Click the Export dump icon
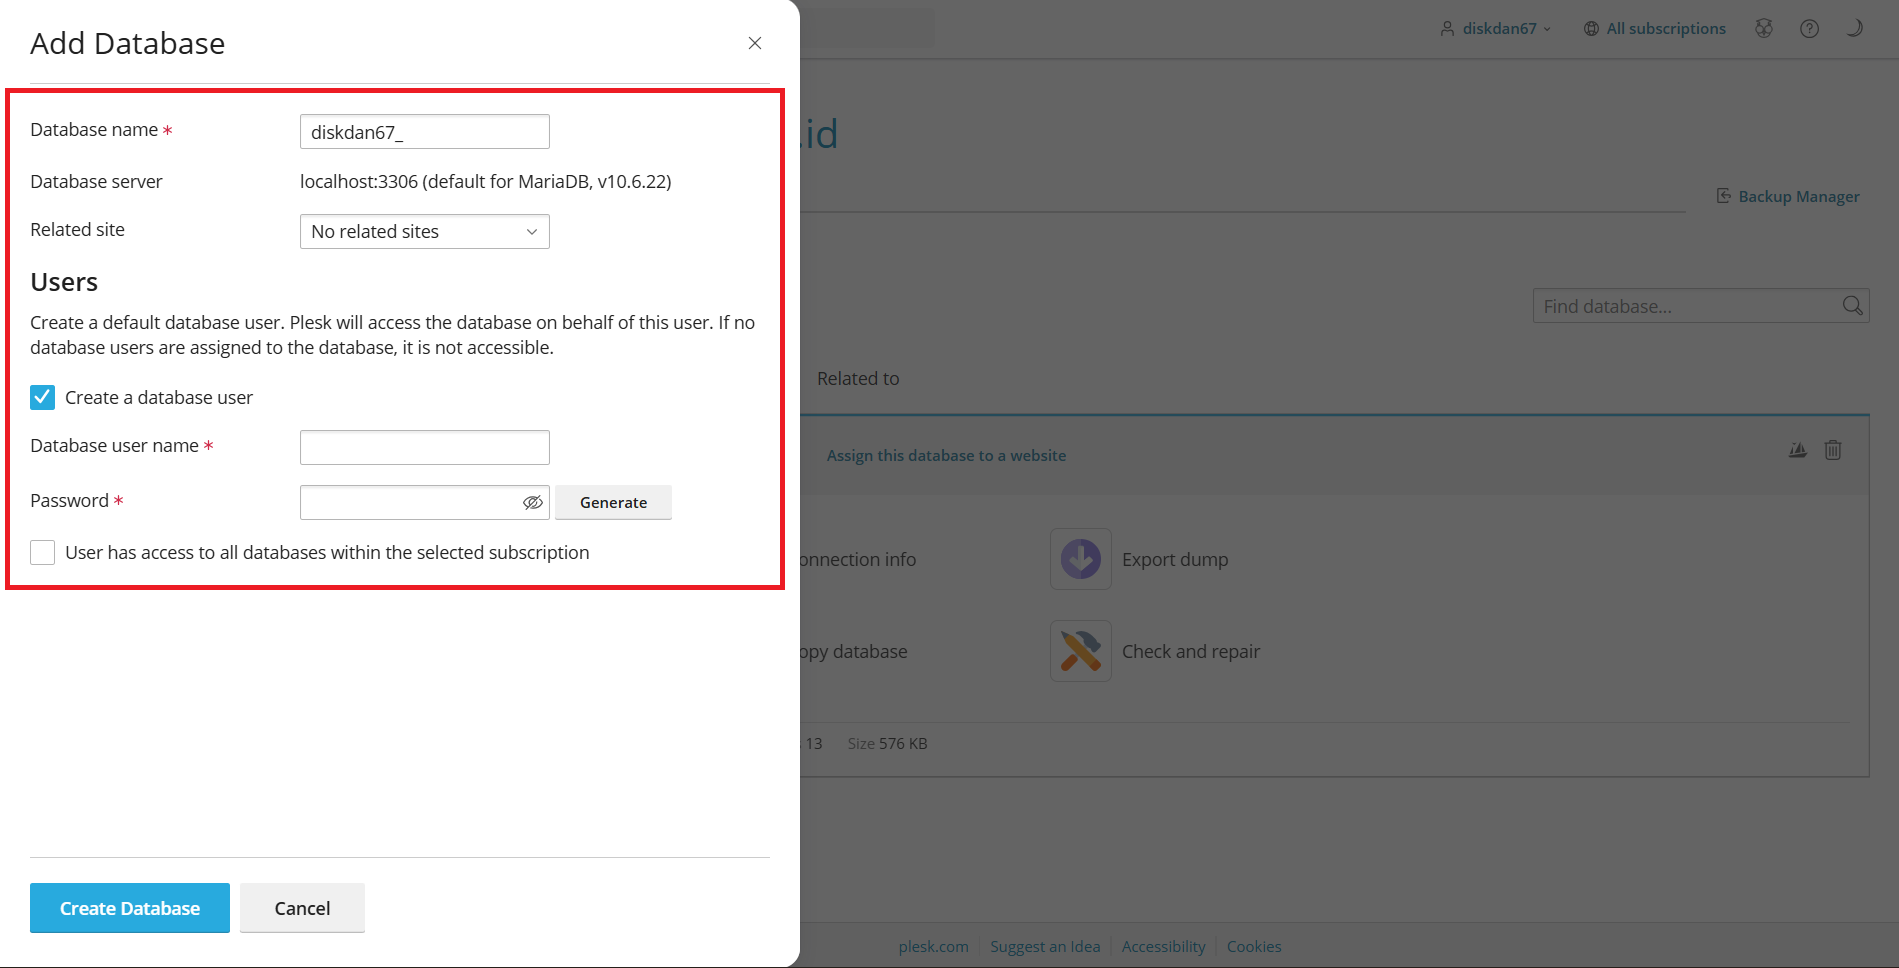 click(x=1080, y=559)
